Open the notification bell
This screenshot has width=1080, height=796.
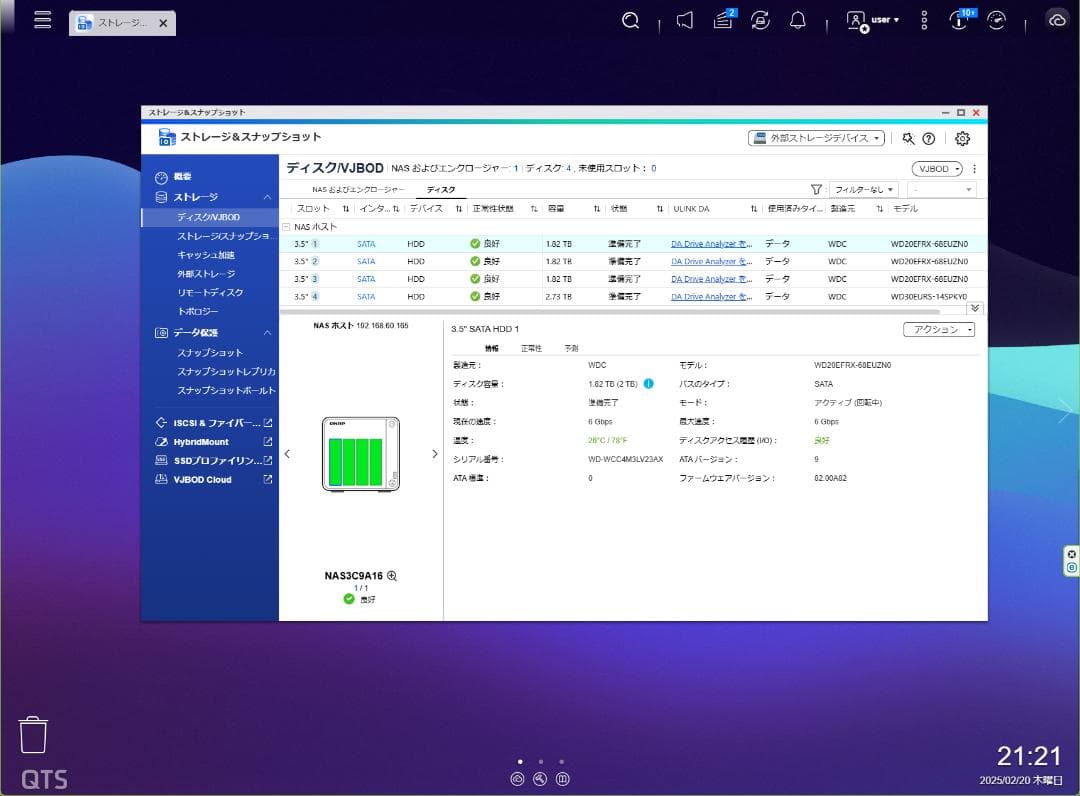pos(799,19)
